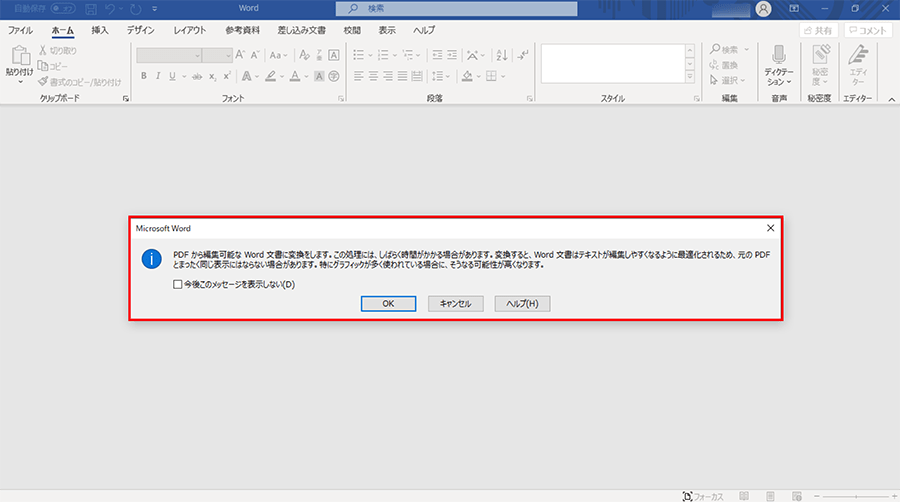Viewport: 900px width, 502px height.
Task: Align text to the left
Action: 358,76
